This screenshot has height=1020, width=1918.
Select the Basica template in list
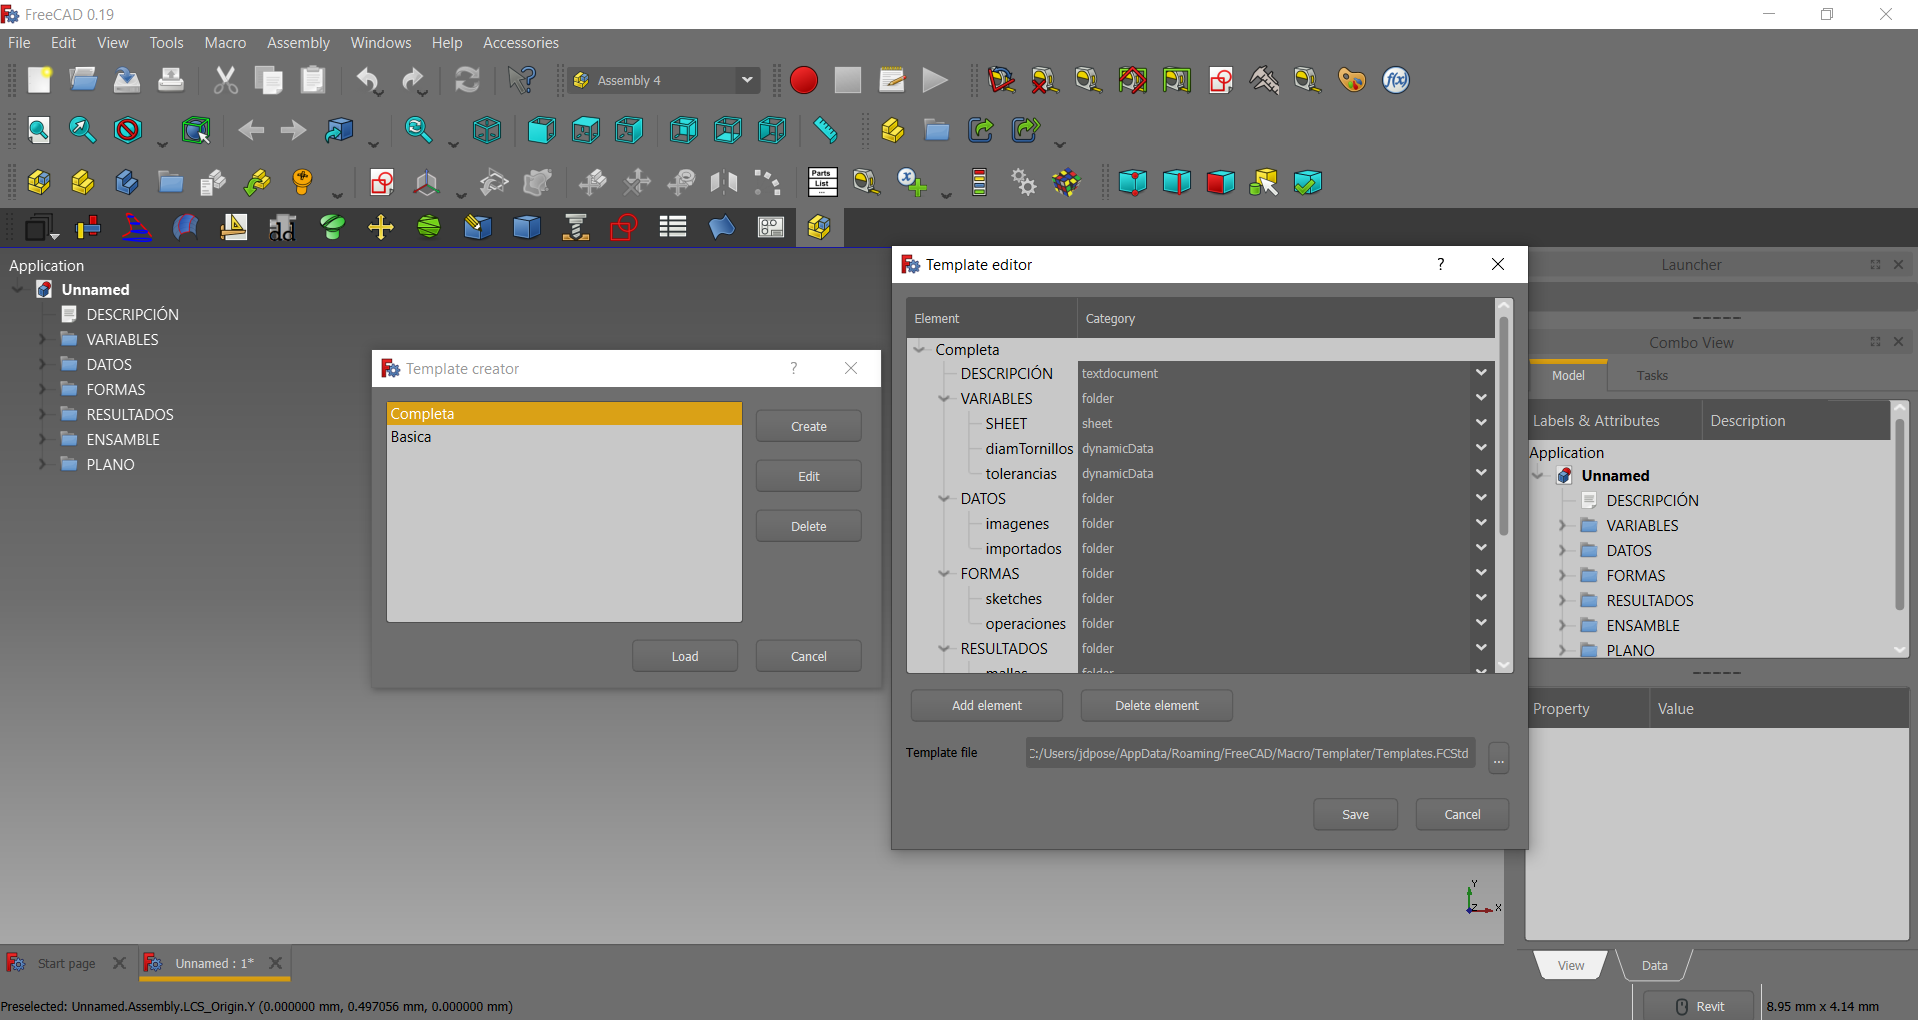coord(564,437)
